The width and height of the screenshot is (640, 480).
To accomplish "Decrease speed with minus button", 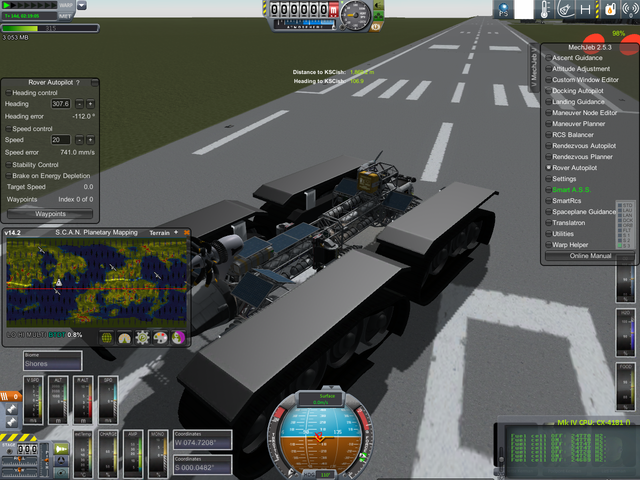I will 79,140.
